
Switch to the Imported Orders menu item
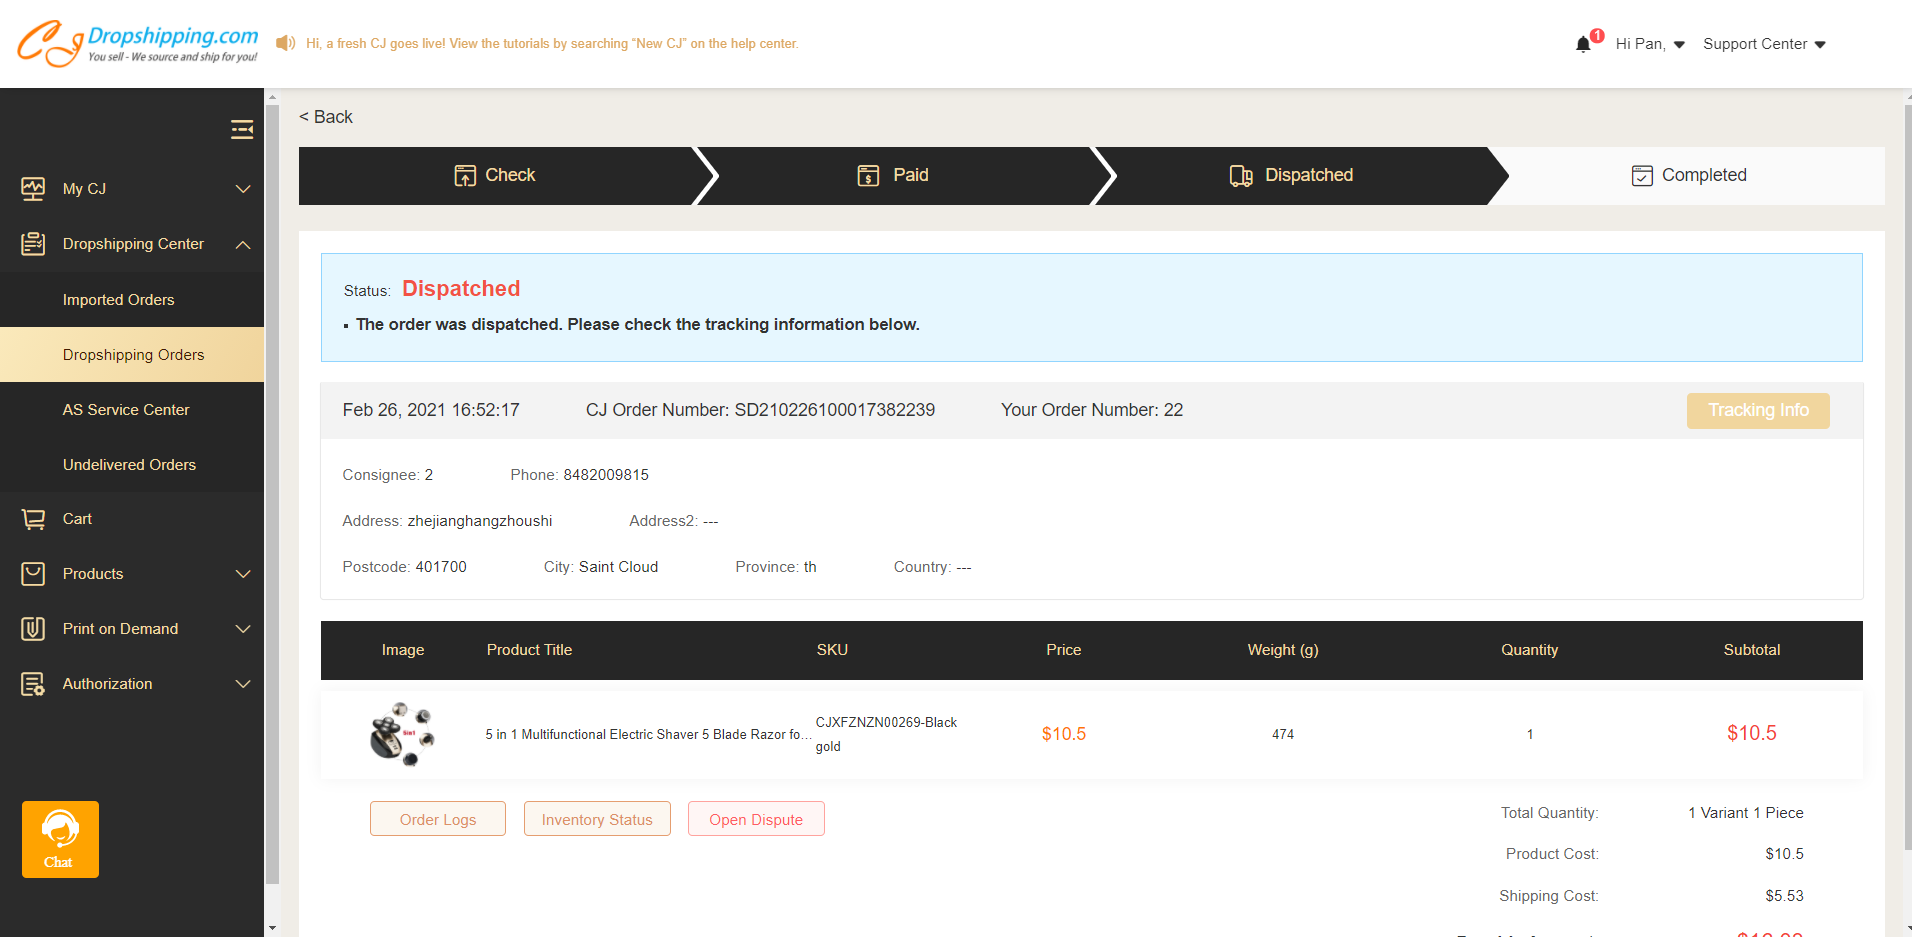118,299
